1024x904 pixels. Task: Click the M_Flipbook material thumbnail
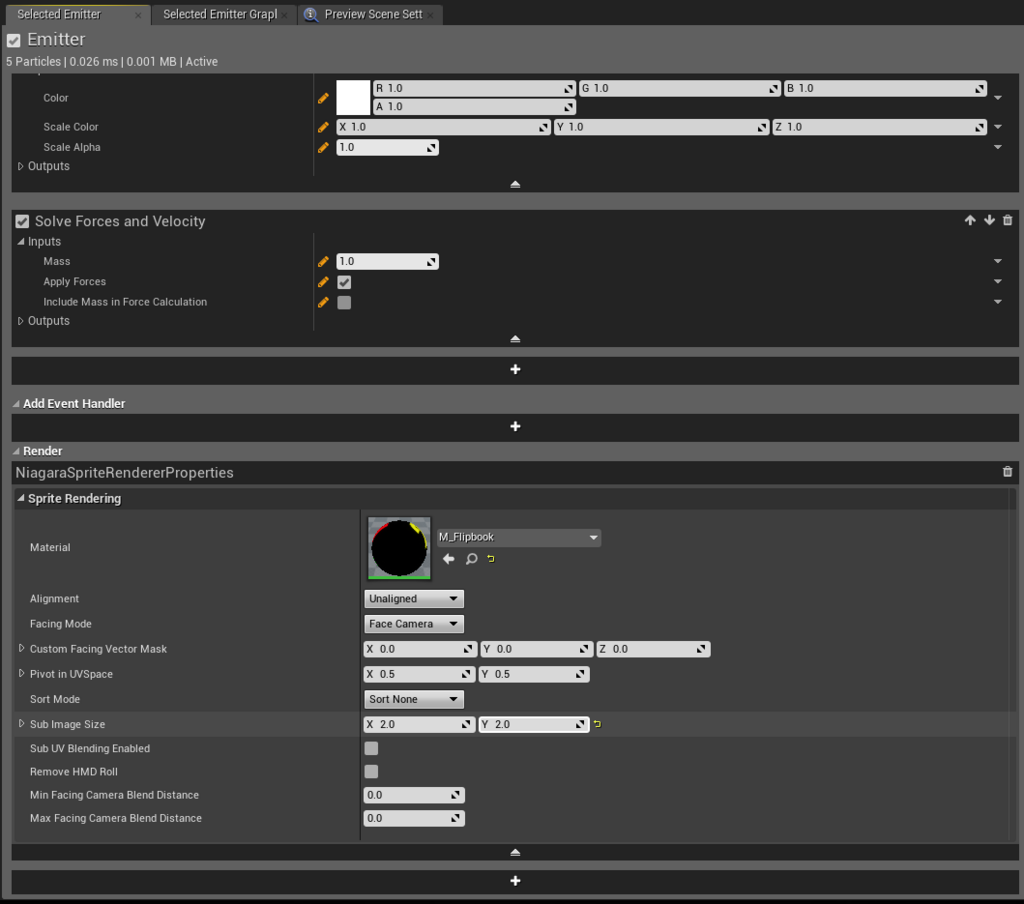click(x=399, y=548)
